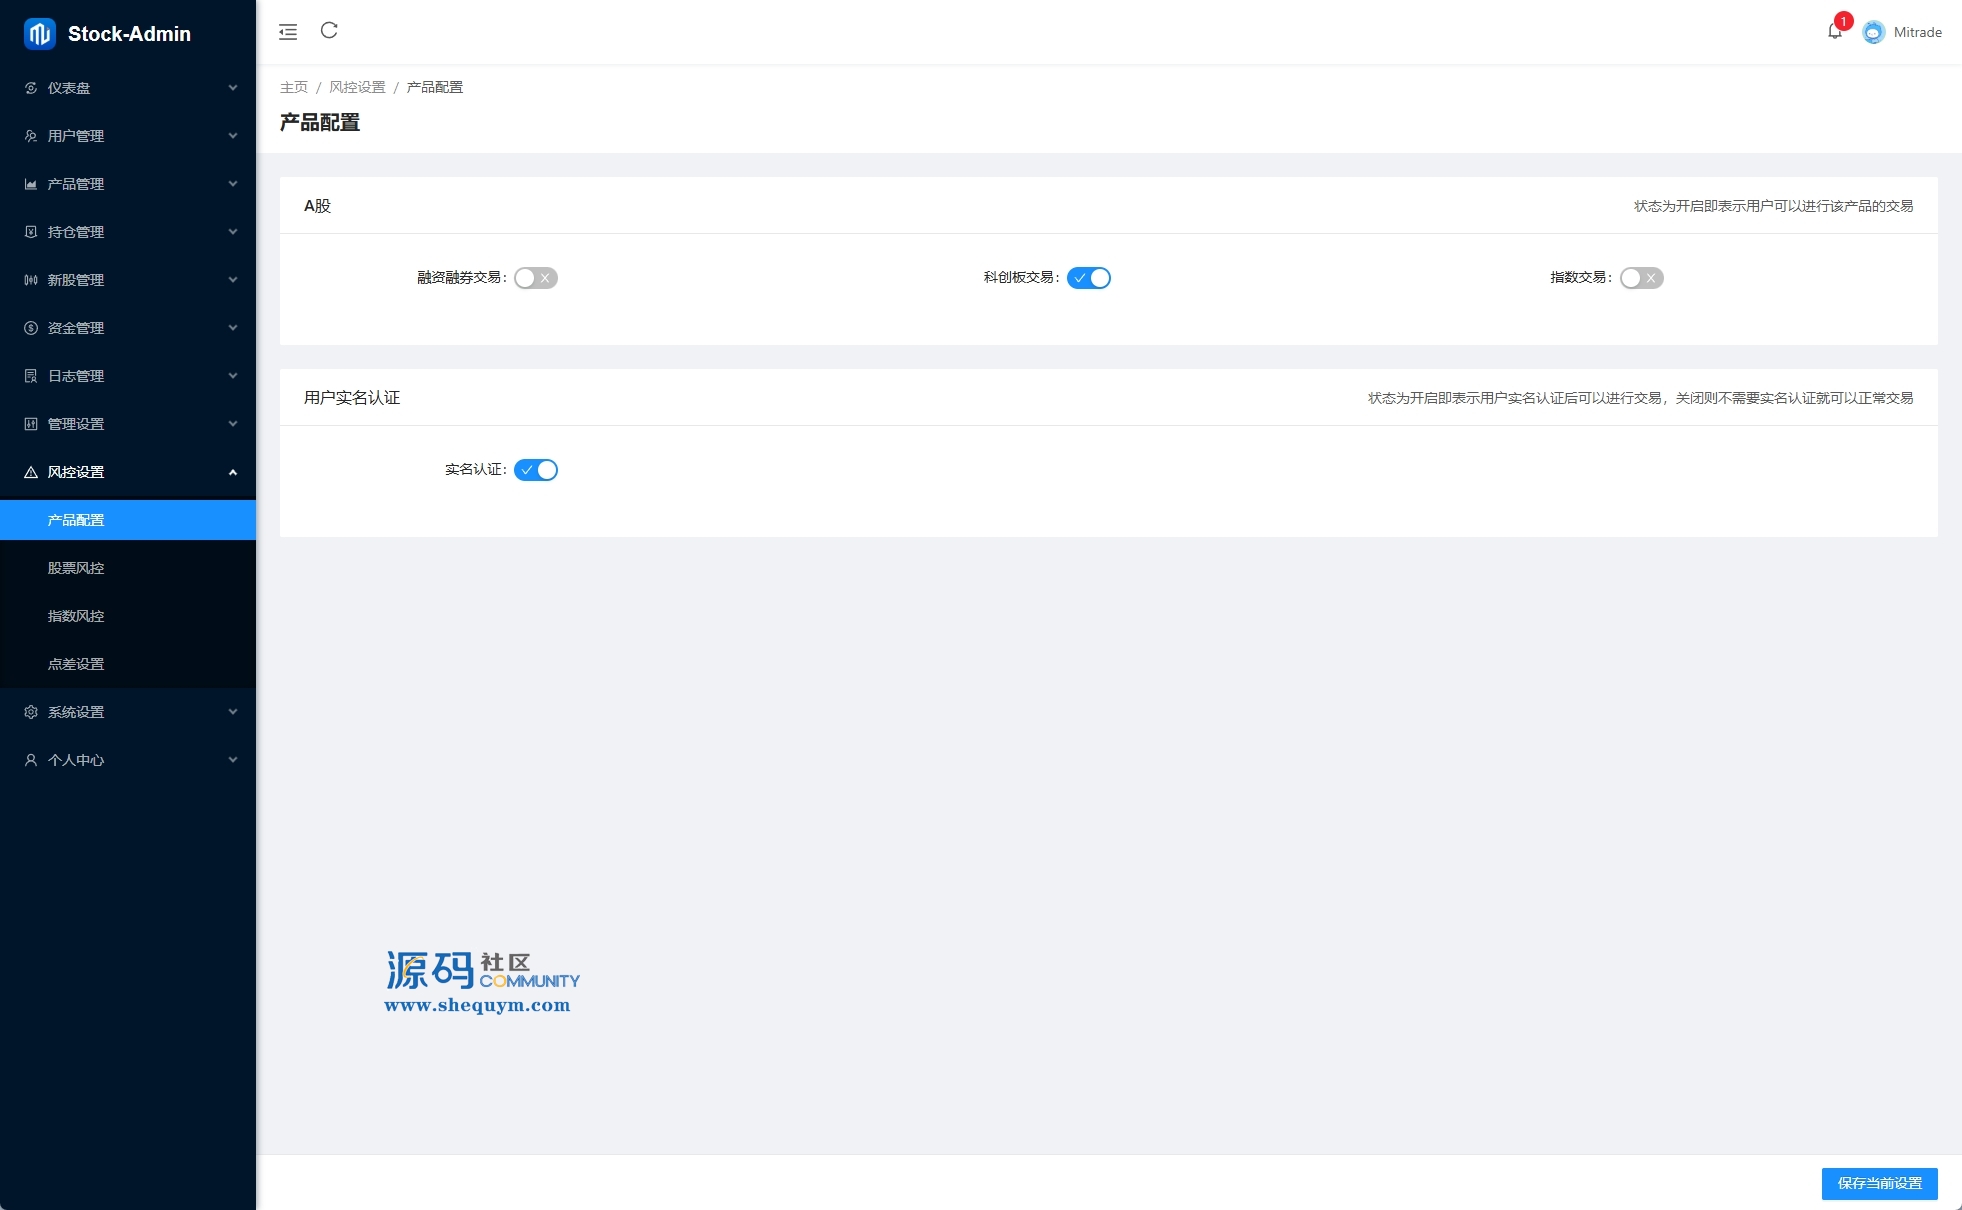Click the 仪表盘 dashboard icon

point(31,88)
